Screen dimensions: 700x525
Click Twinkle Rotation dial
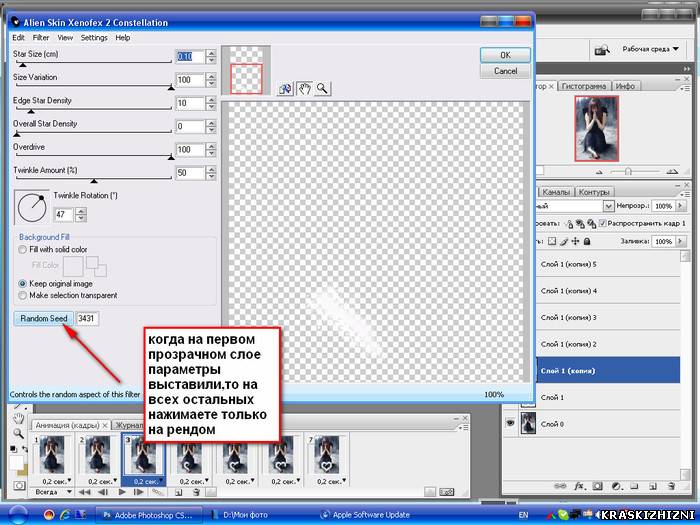click(x=32, y=207)
